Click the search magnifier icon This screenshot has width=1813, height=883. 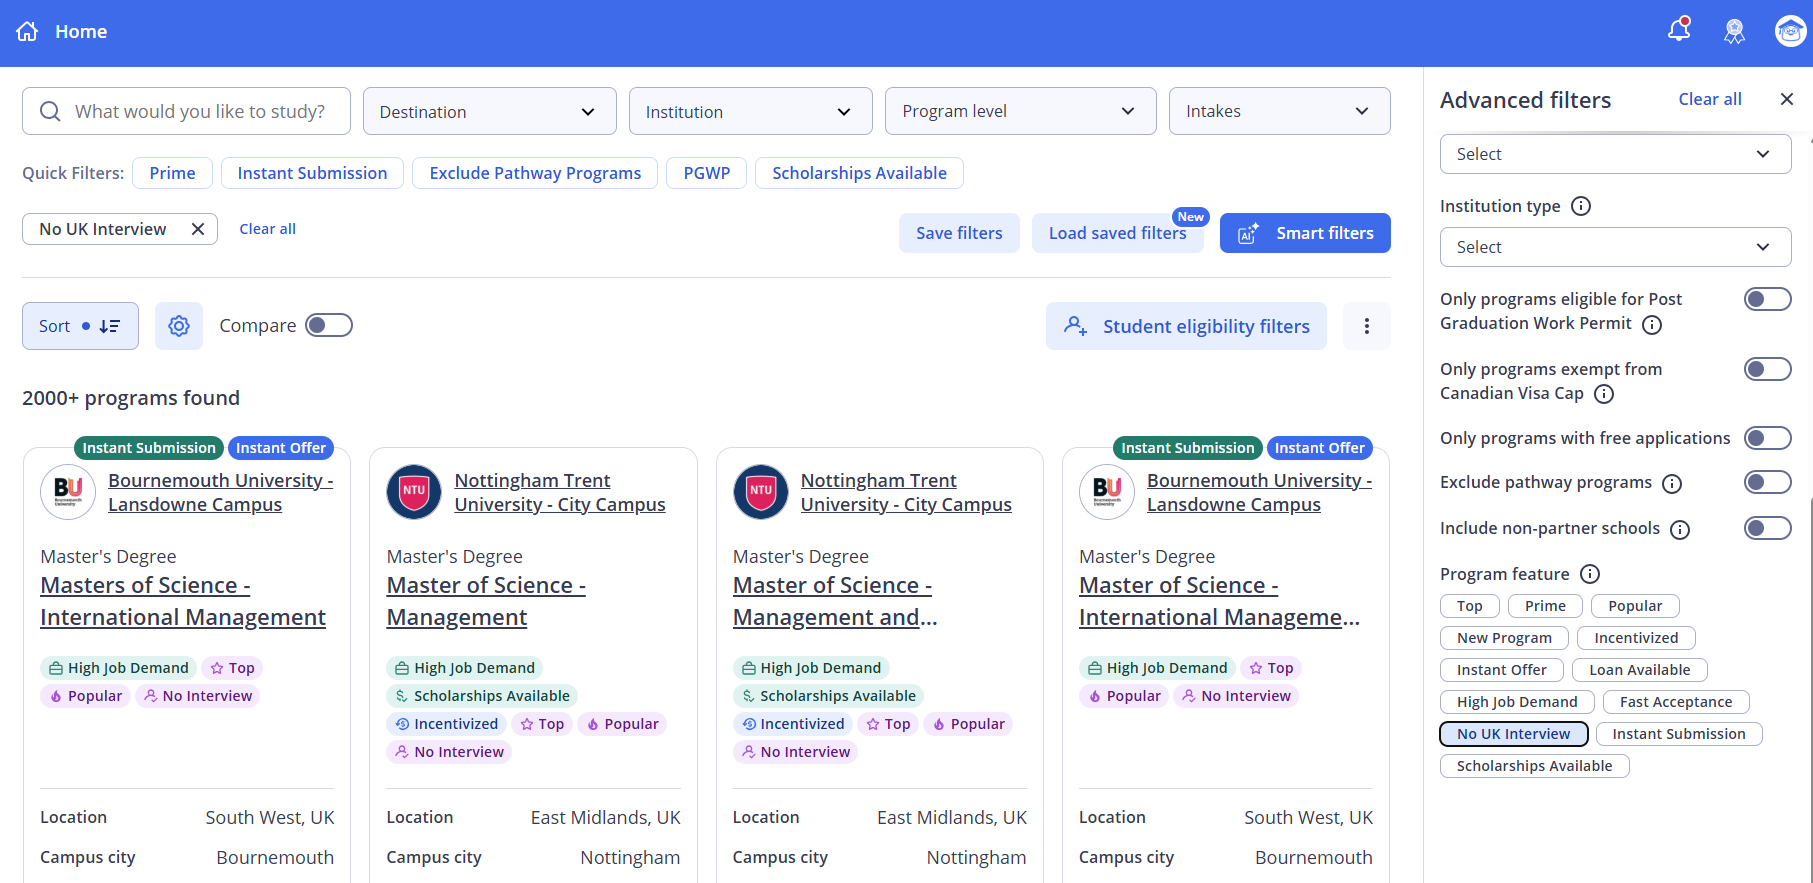[50, 111]
